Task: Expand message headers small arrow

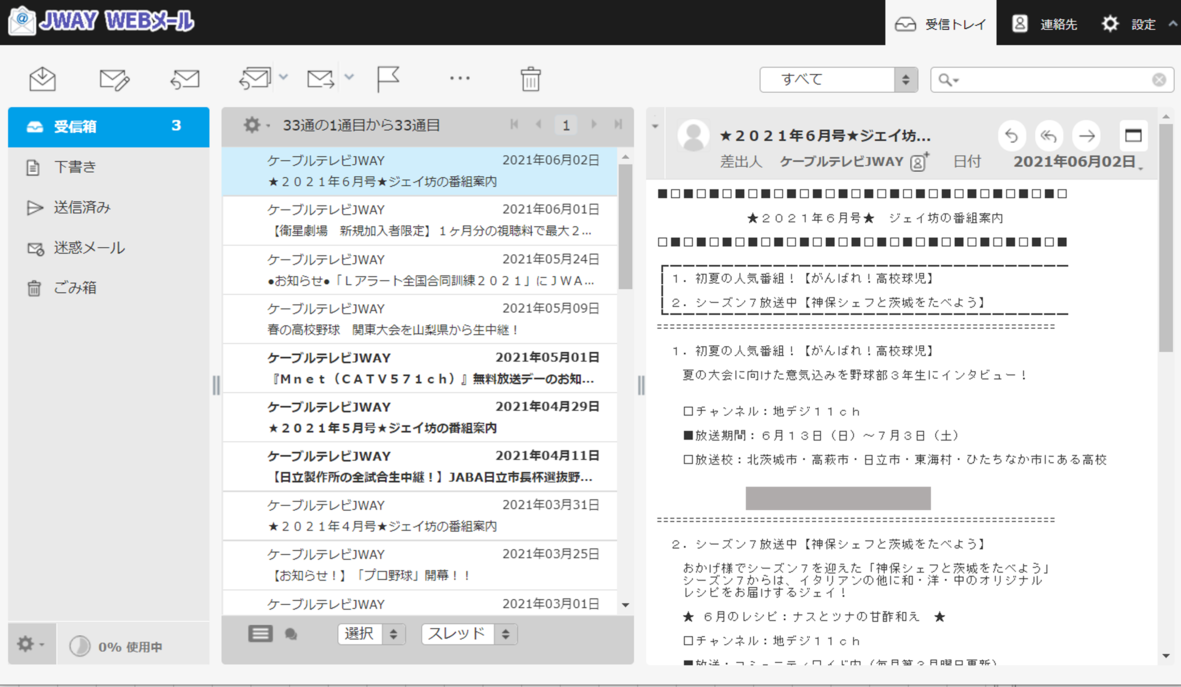Action: [x=655, y=126]
